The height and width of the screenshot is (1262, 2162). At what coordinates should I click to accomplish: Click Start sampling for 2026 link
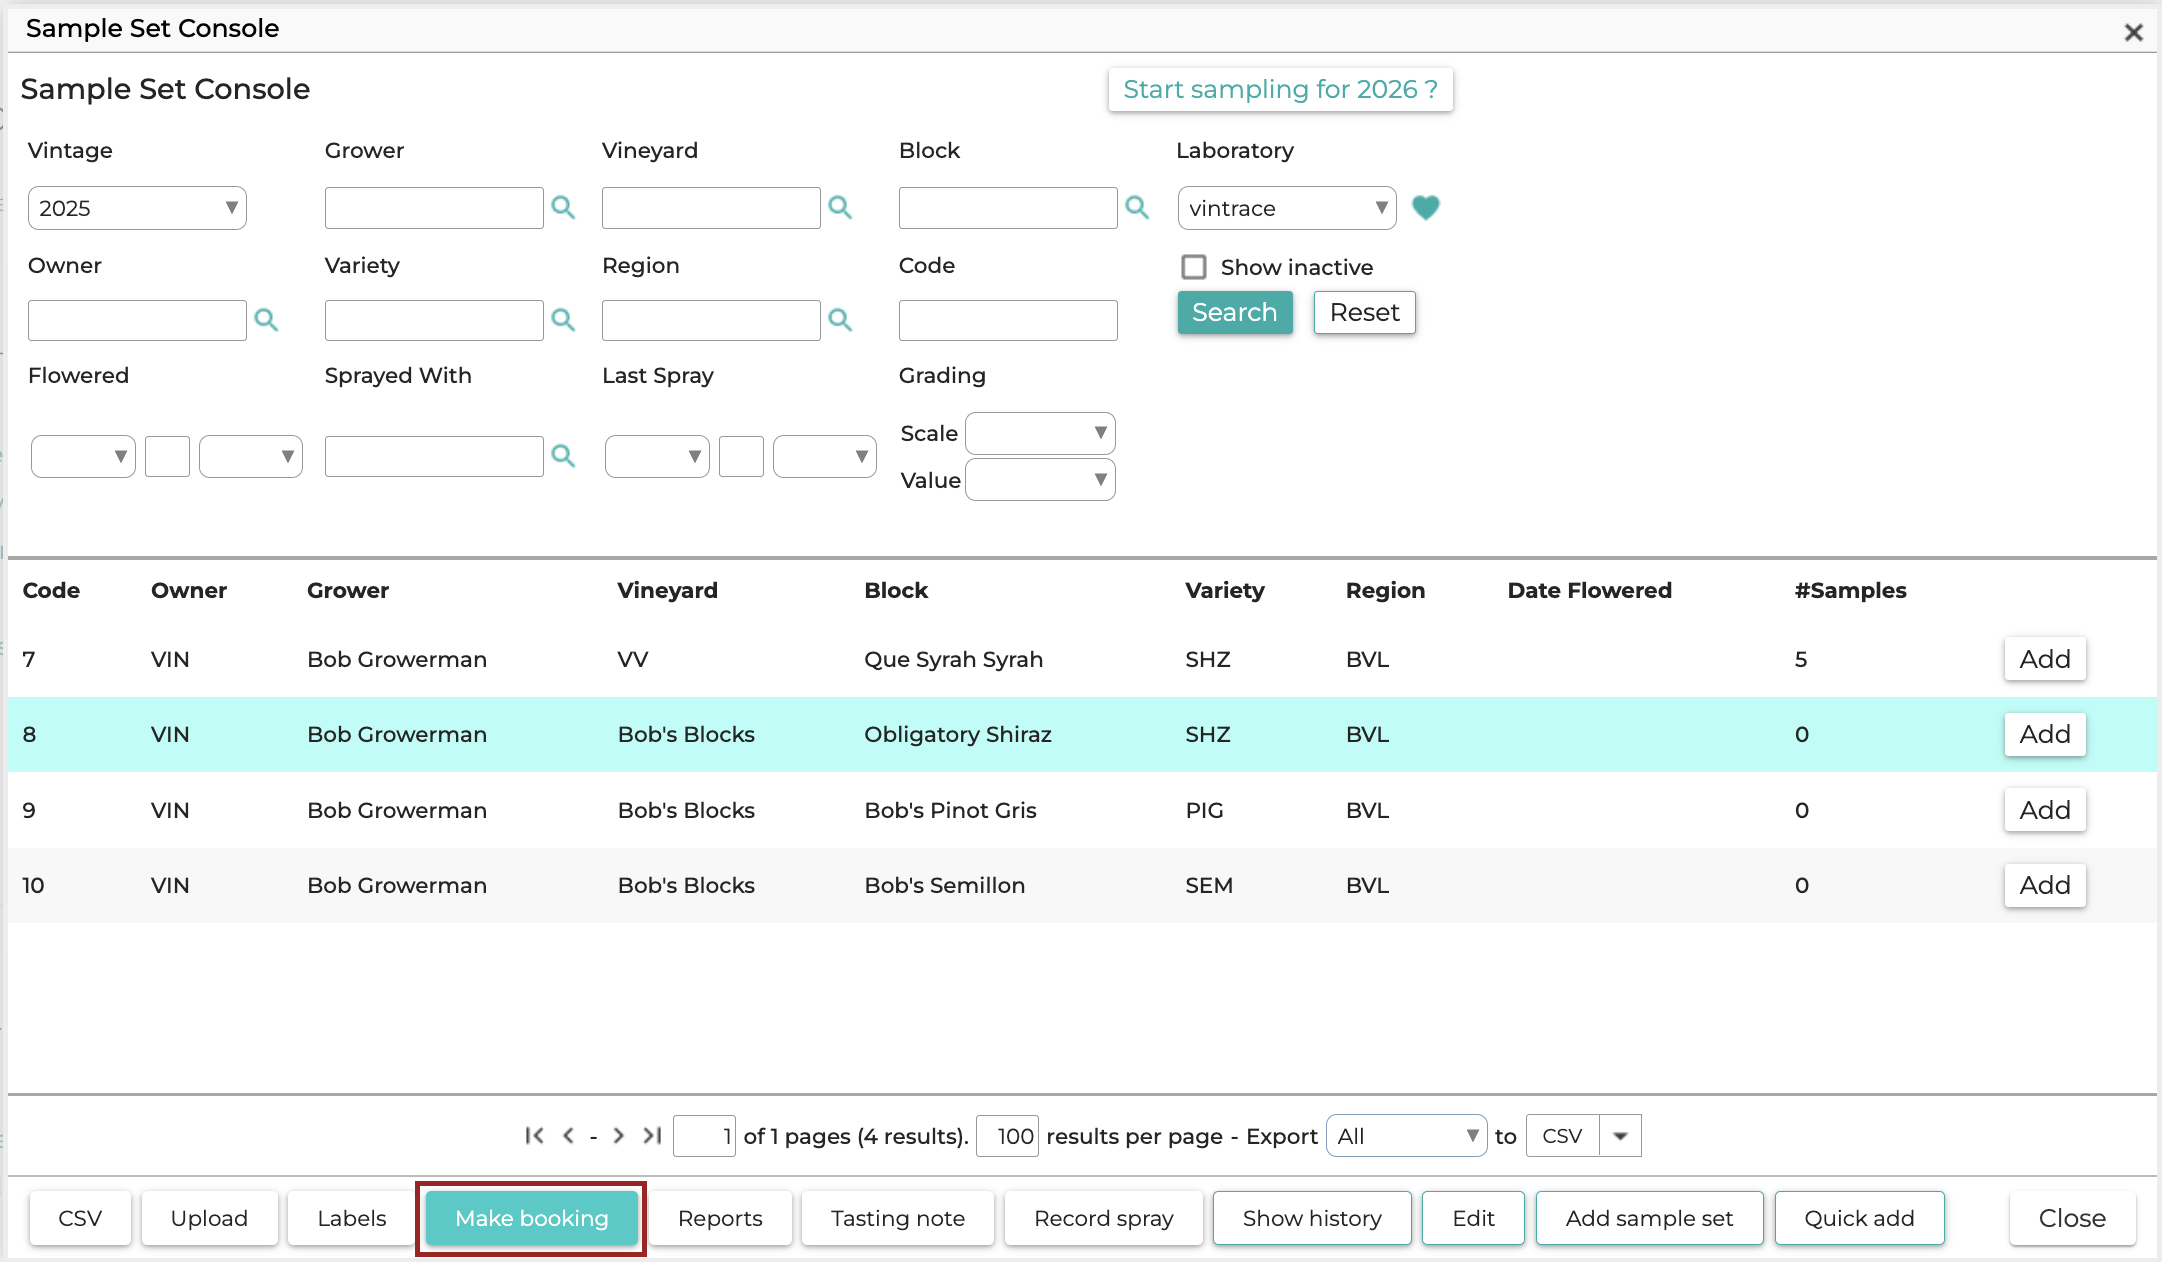(x=1280, y=90)
